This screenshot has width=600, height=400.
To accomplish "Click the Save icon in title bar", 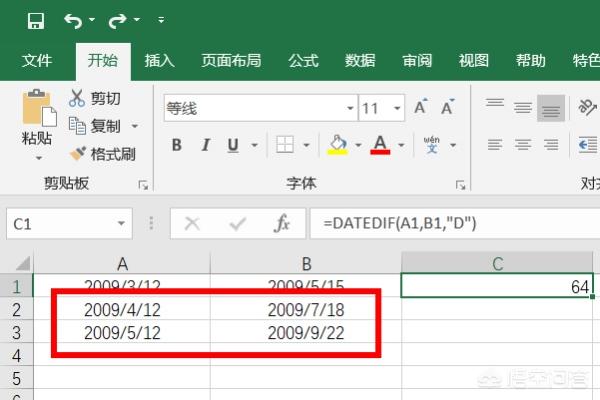I will [36, 20].
